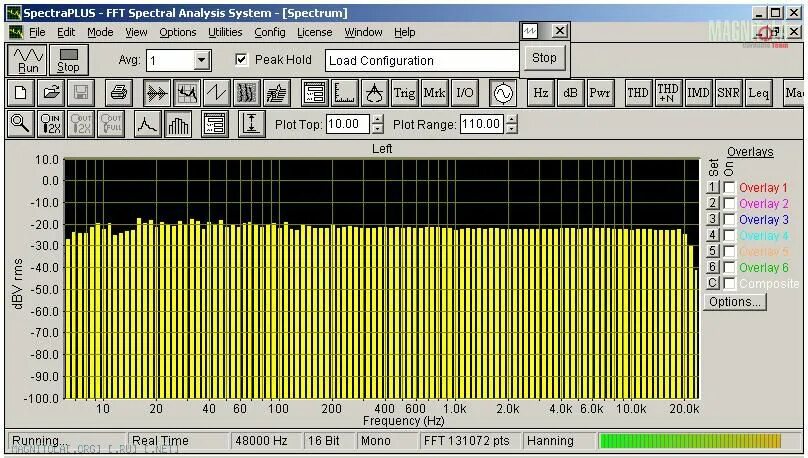Open the Leq measurement utility
808x458 pixels.
point(759,93)
